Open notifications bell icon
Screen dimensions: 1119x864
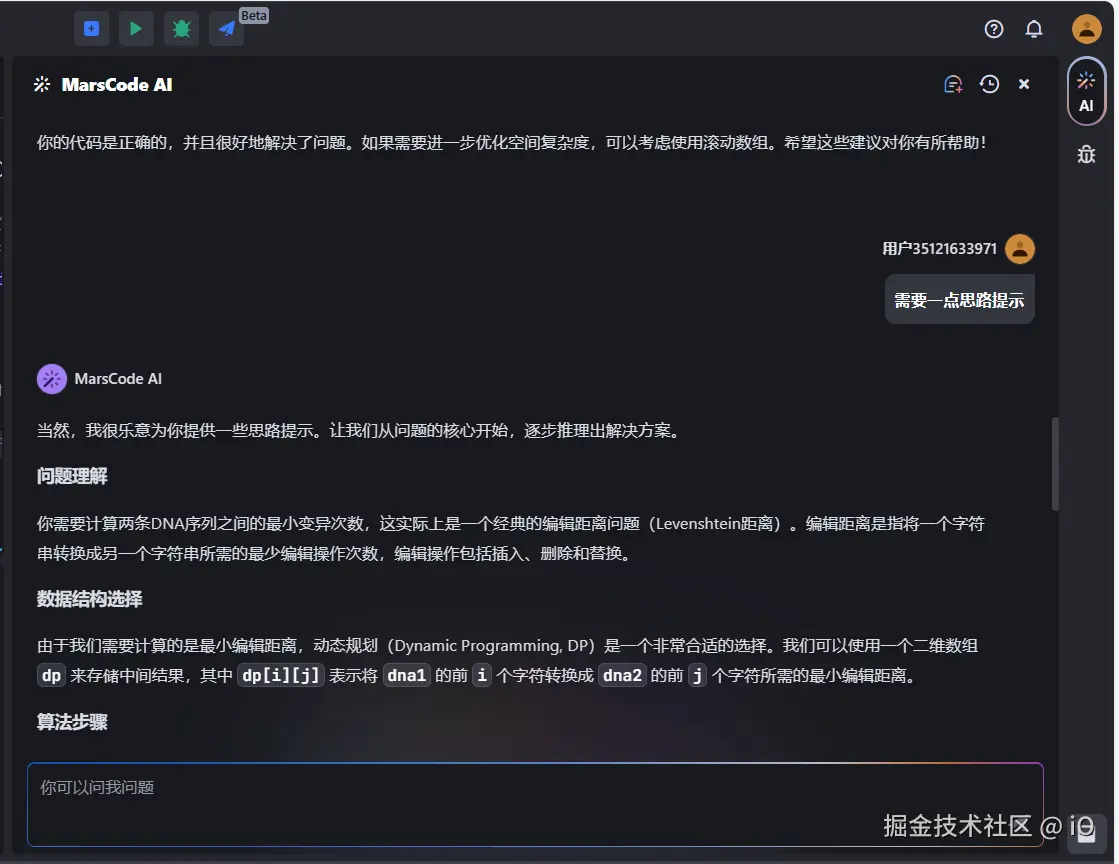tap(1033, 29)
